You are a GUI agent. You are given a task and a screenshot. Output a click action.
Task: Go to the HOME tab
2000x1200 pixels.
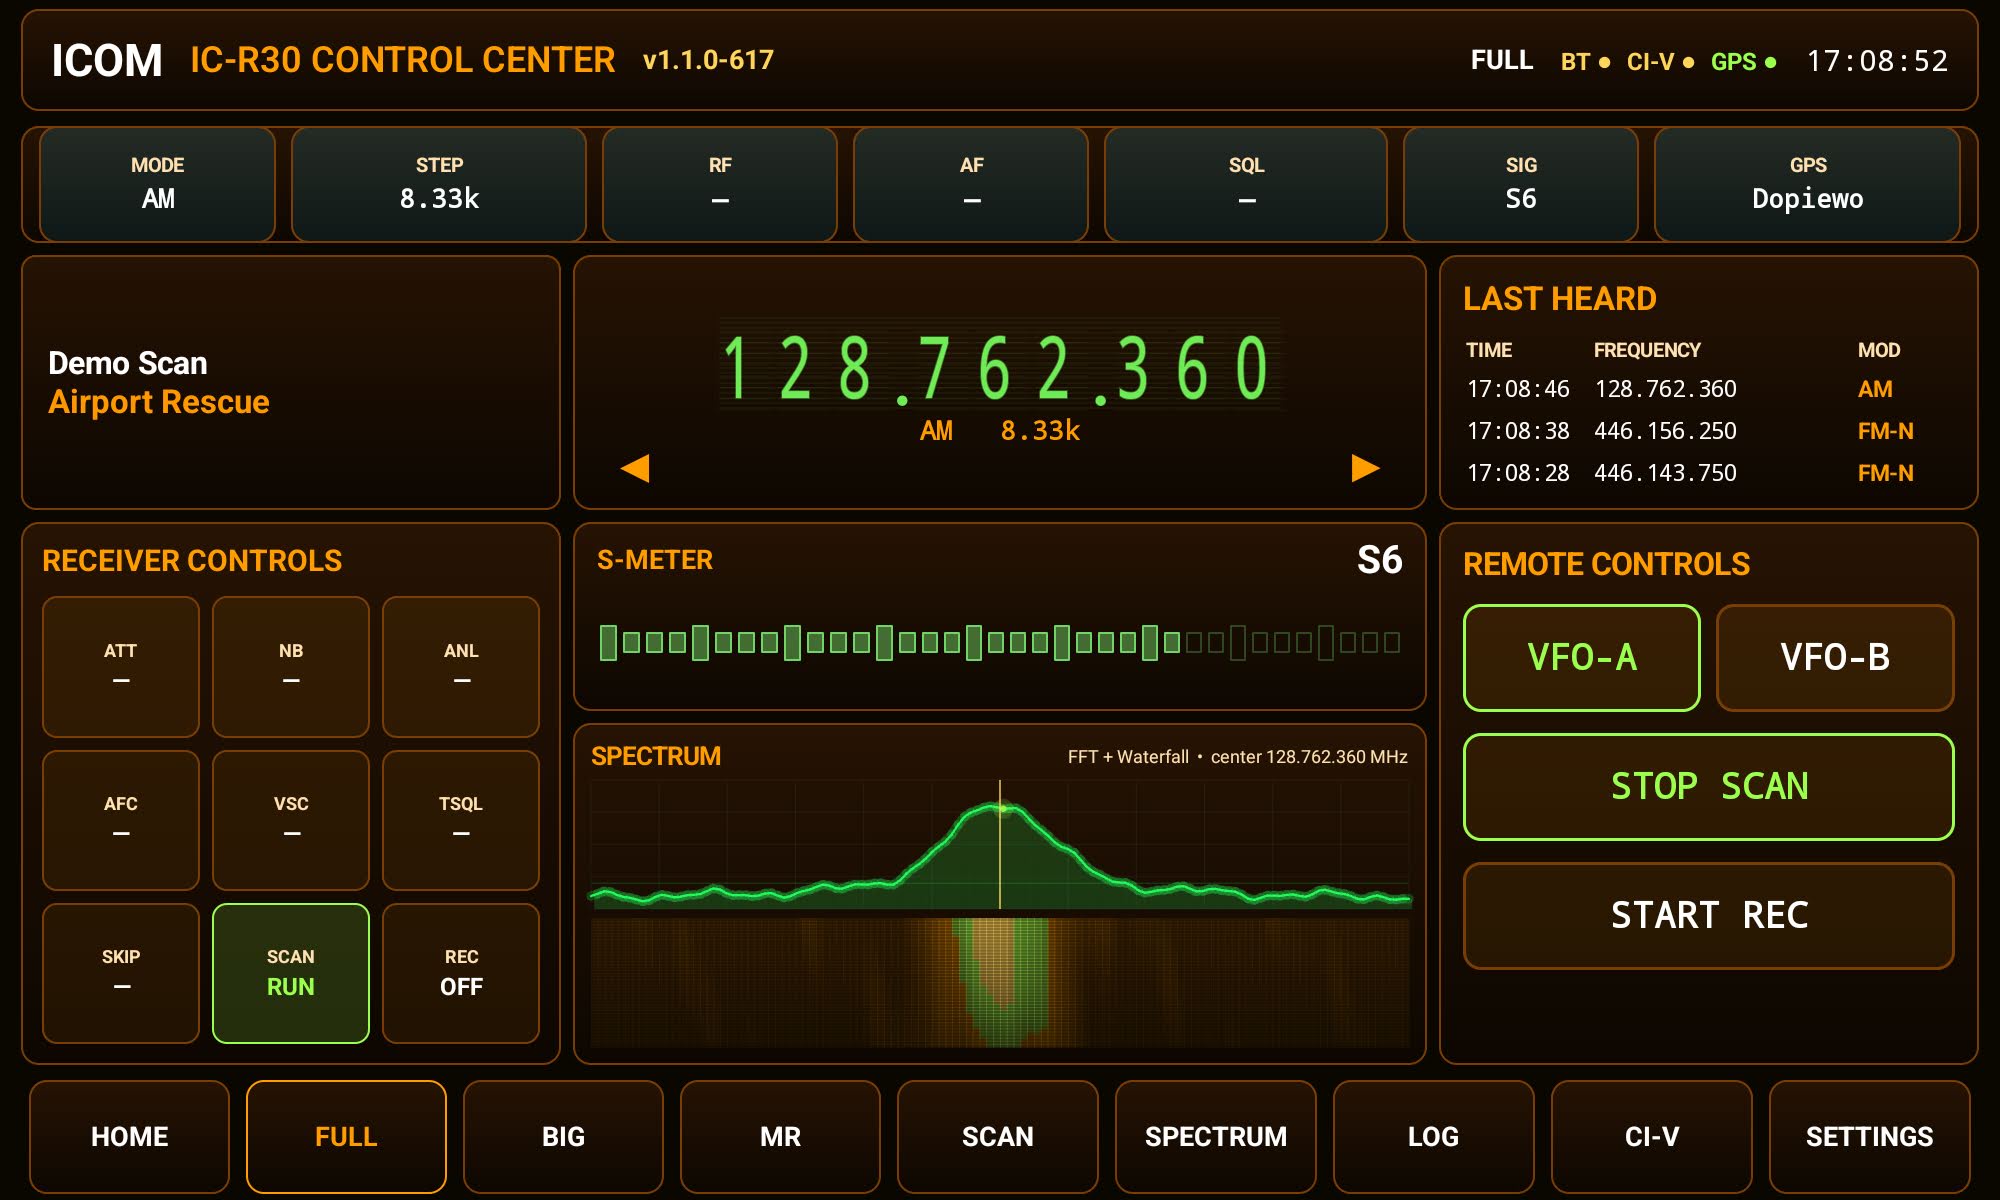(129, 1137)
